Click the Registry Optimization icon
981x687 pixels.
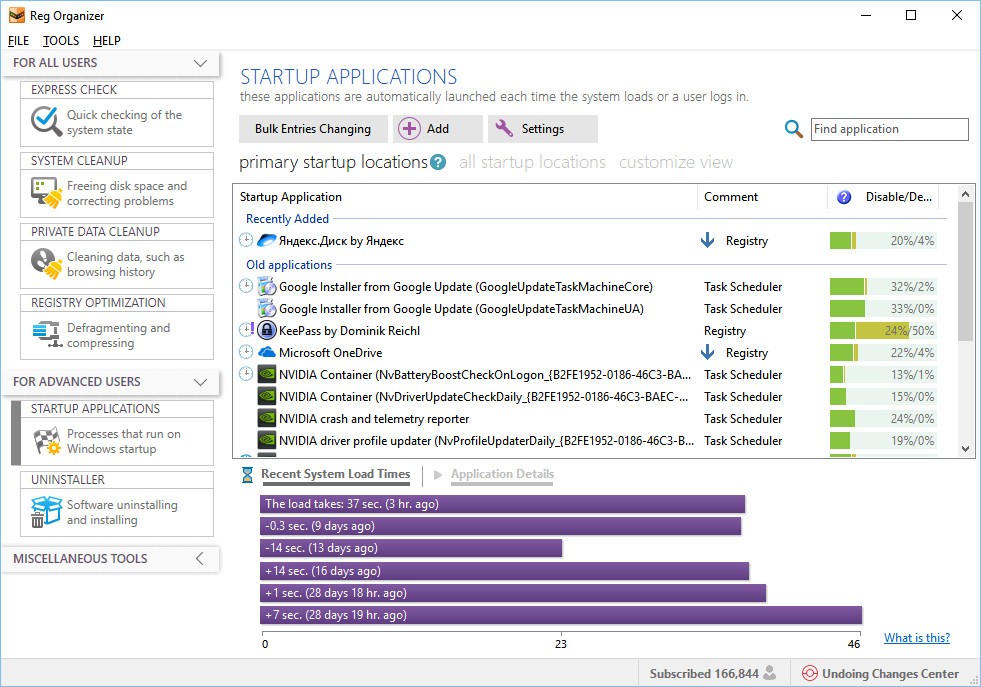[x=46, y=335]
